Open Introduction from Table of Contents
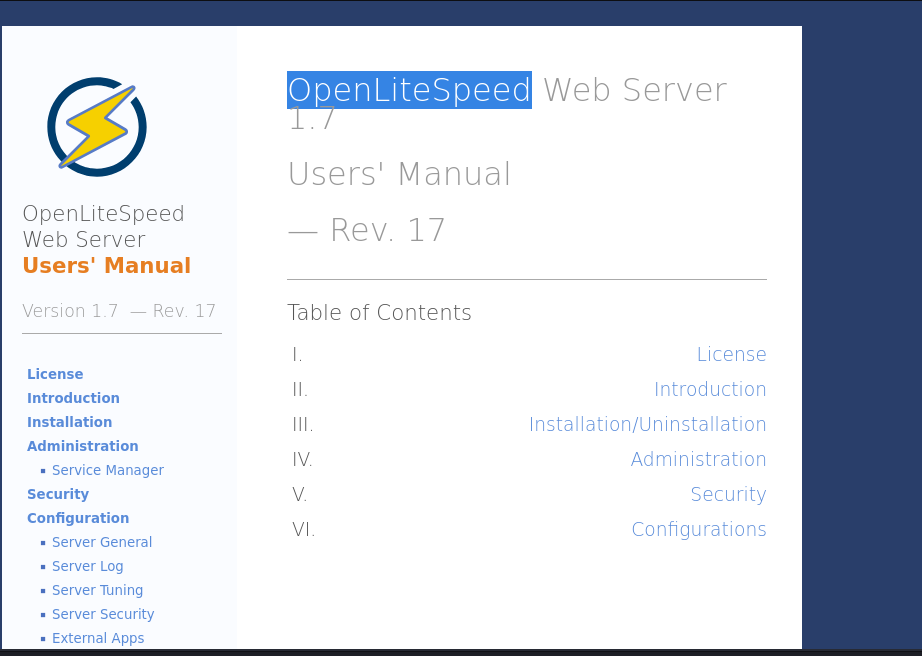922x656 pixels. (710, 390)
